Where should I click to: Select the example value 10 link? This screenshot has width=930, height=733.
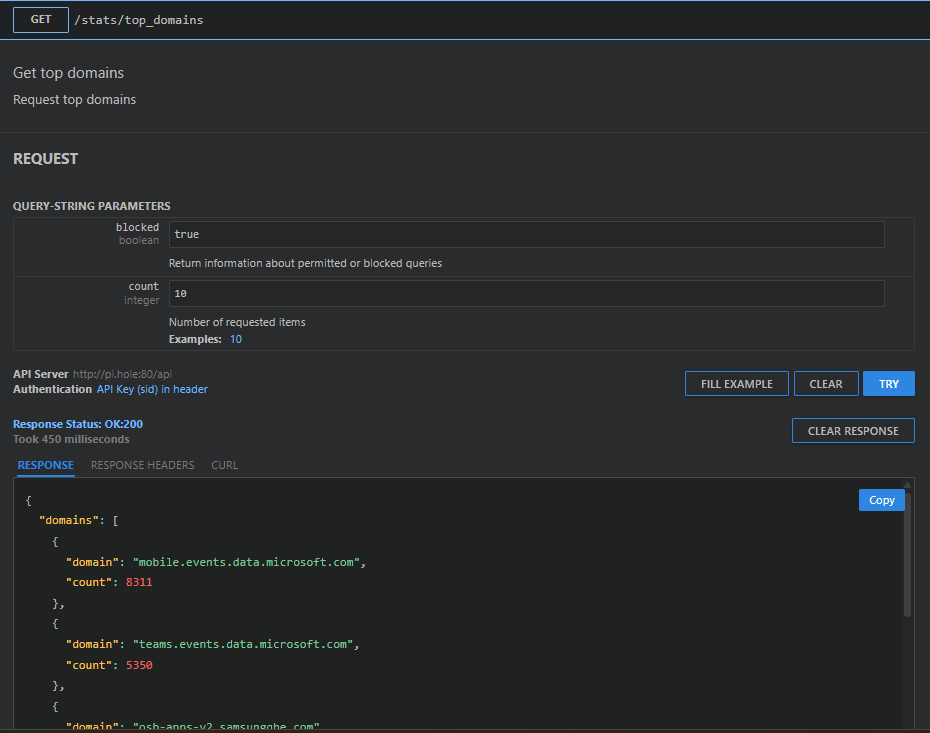point(236,339)
